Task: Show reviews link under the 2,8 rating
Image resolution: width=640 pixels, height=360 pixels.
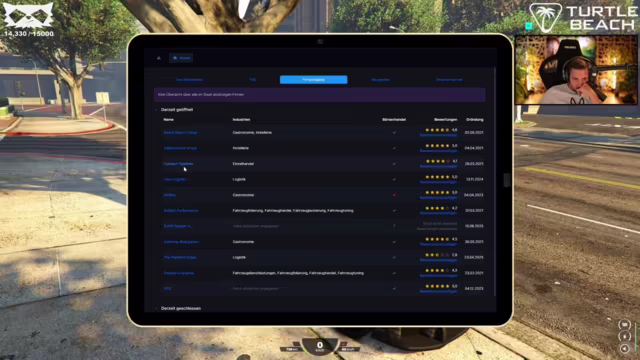Action: pyautogui.click(x=438, y=260)
